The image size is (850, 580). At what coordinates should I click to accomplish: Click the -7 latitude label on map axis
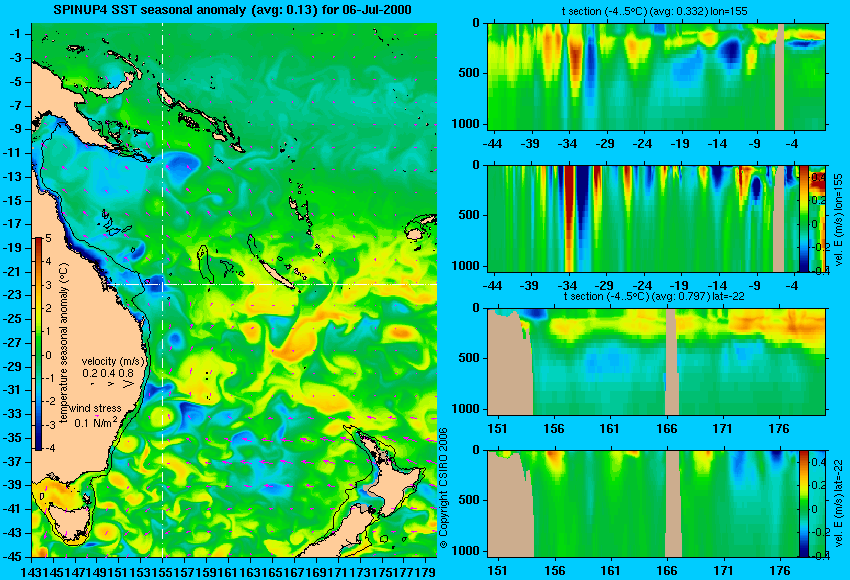[x=15, y=106]
